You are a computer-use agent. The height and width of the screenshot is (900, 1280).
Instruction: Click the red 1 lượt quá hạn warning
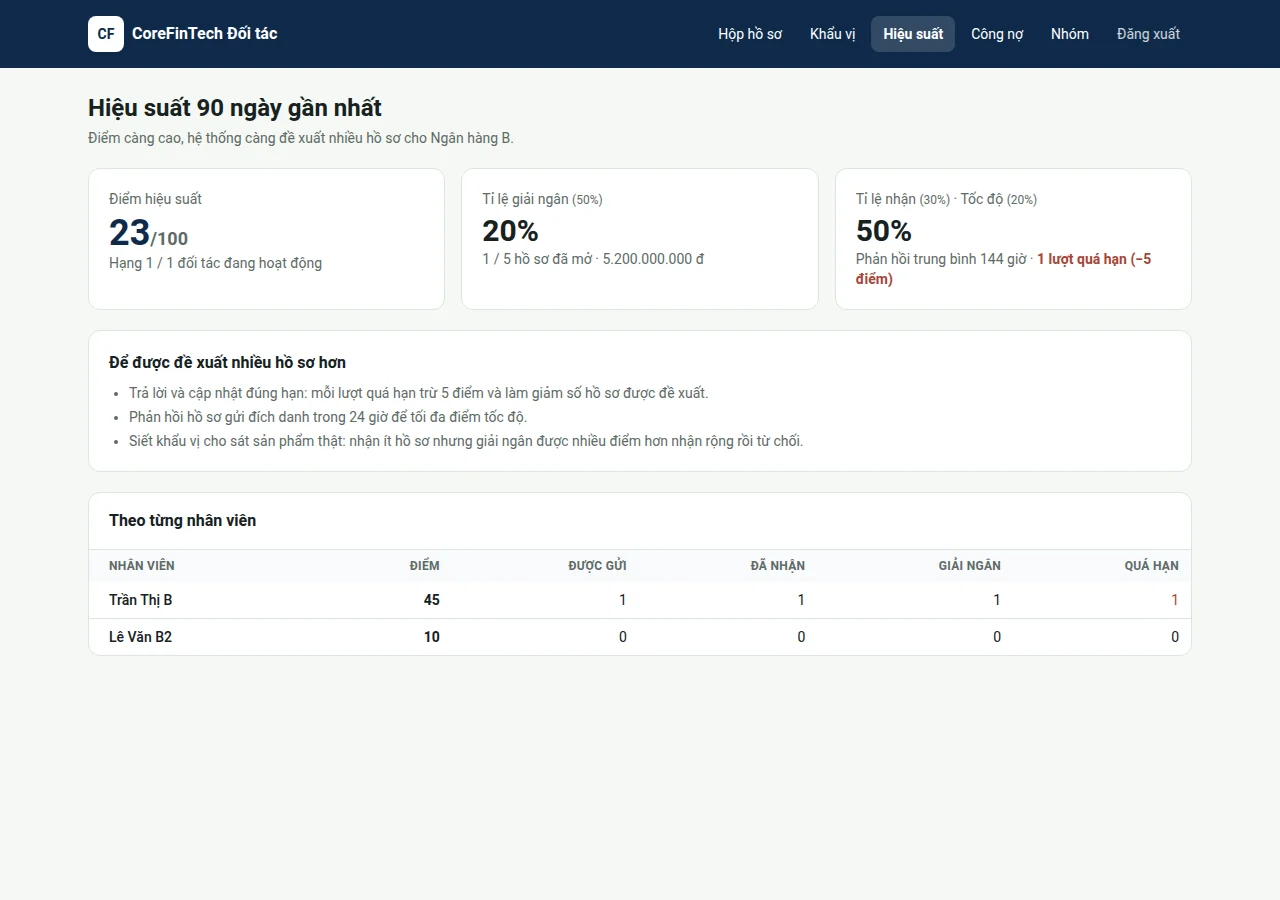pos(1004,269)
